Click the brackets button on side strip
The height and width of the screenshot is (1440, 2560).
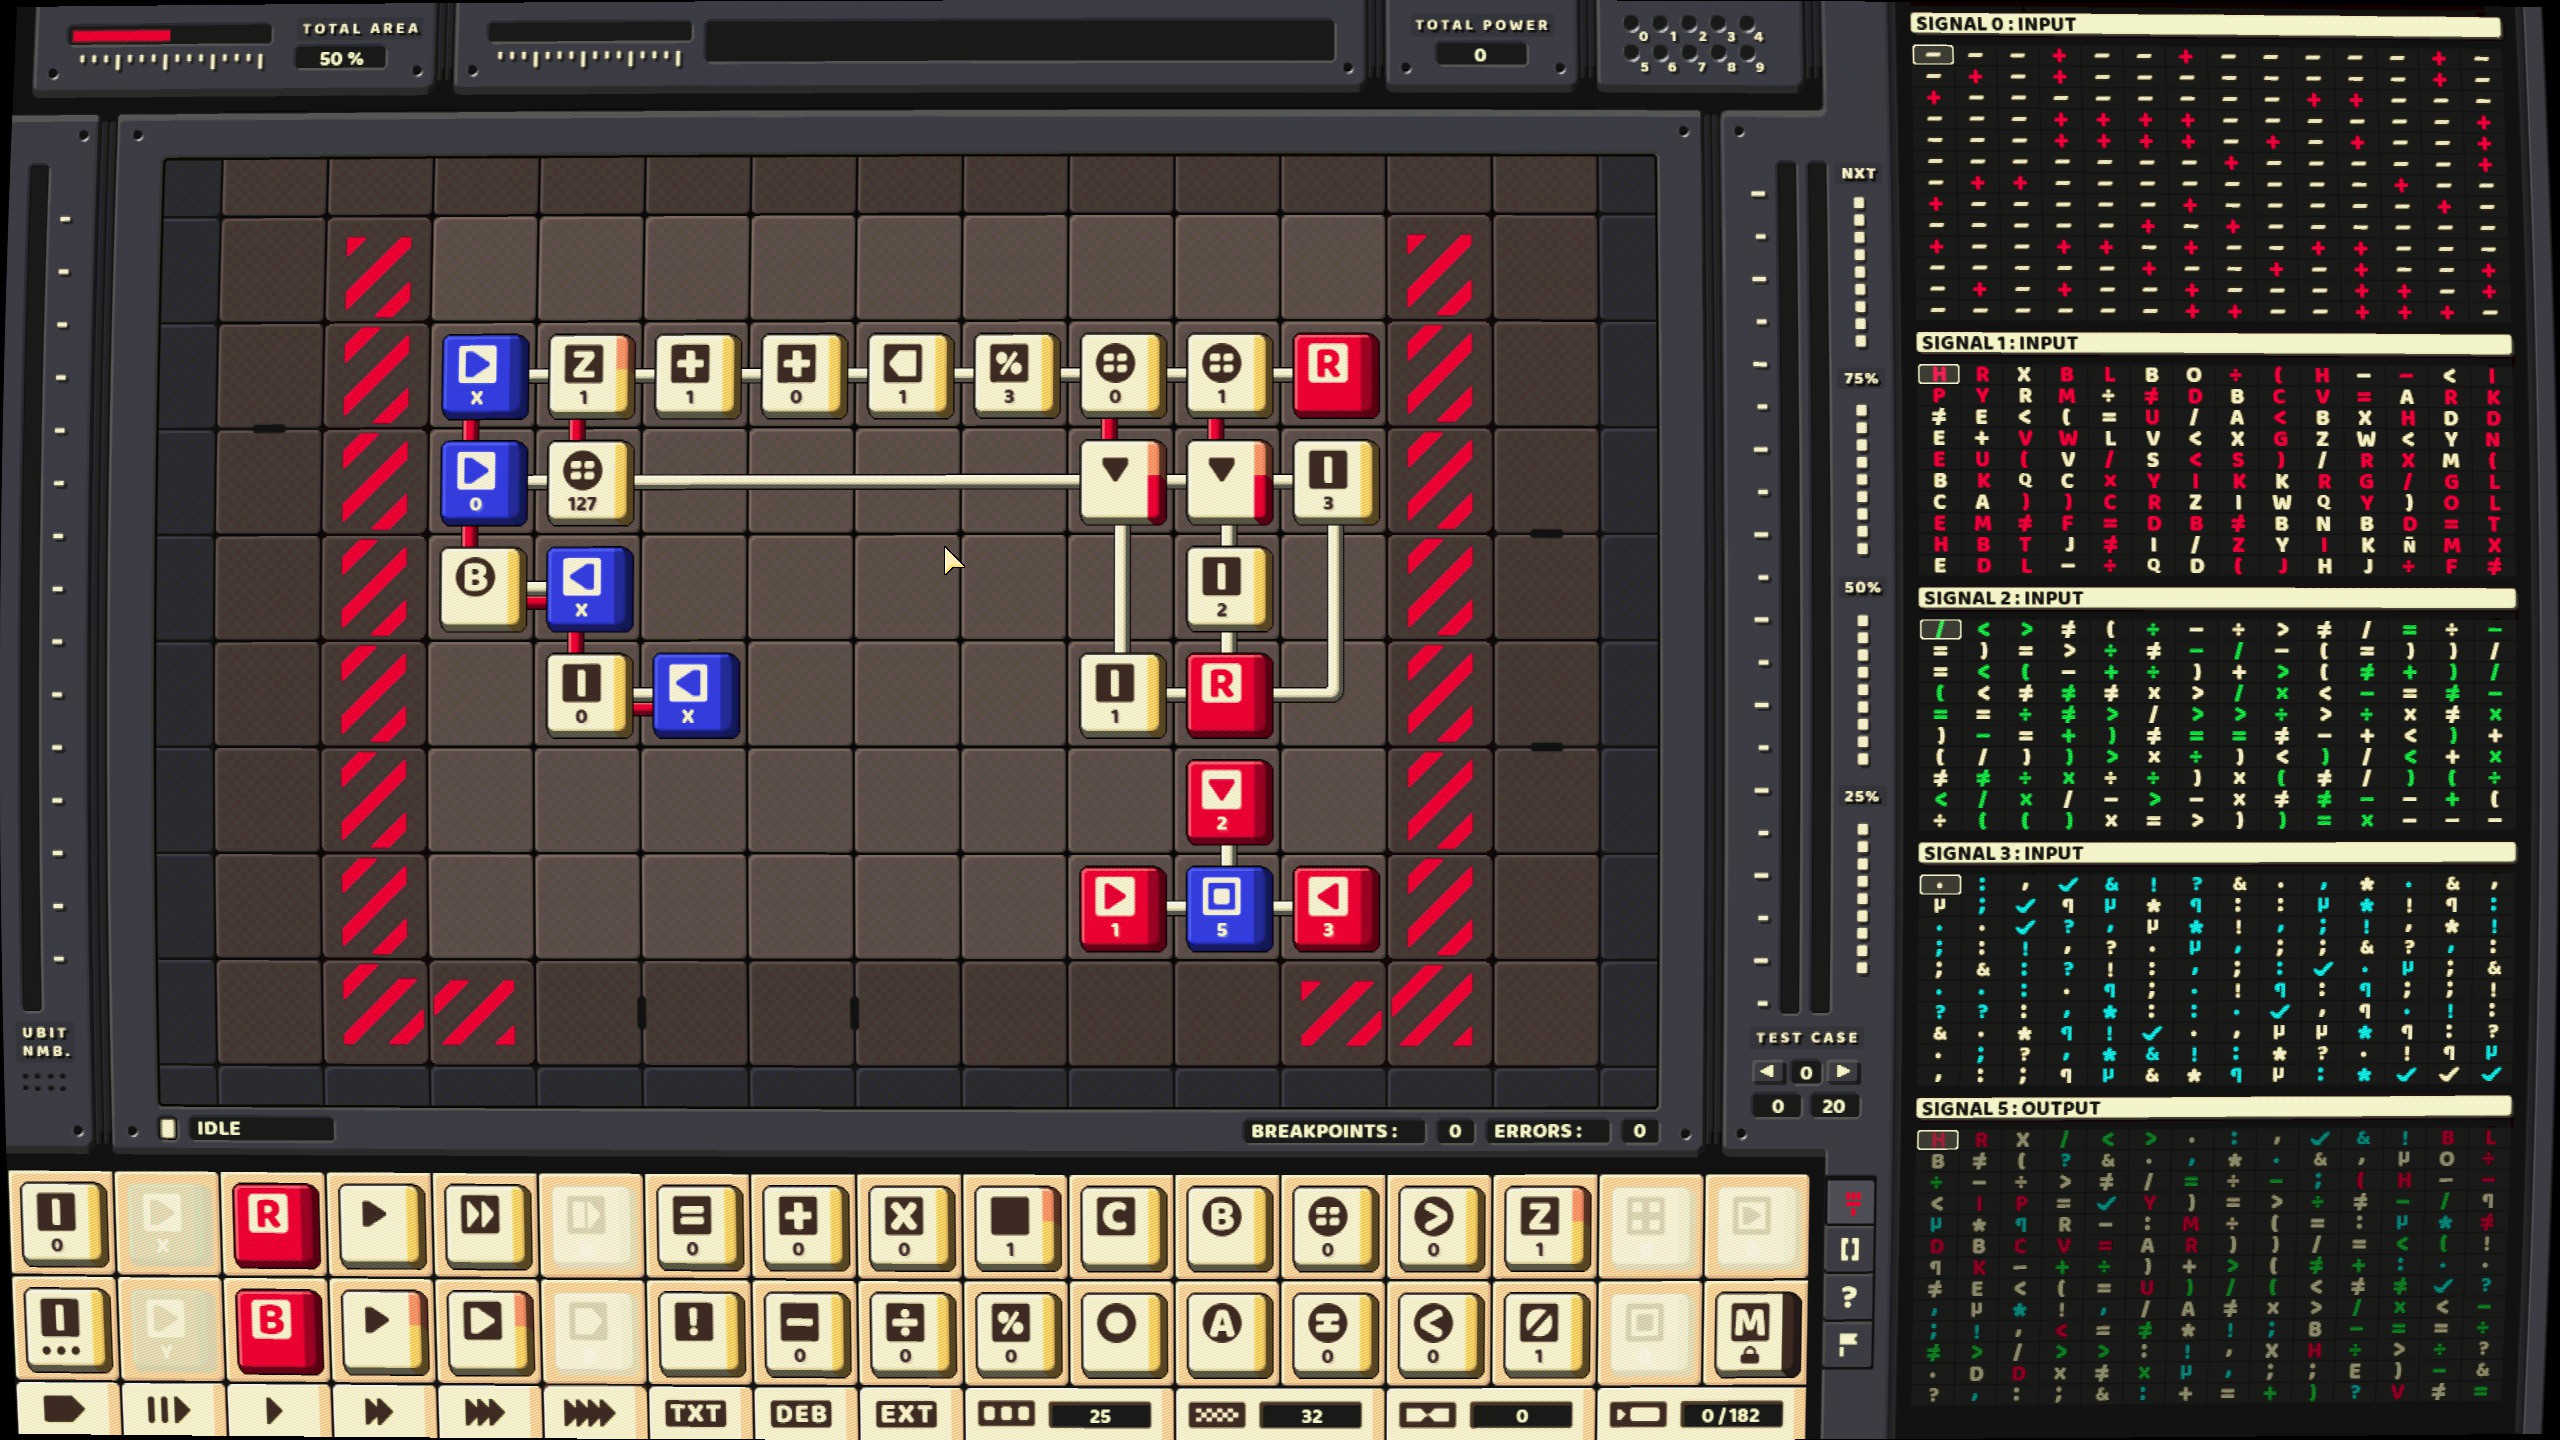[1849, 1249]
